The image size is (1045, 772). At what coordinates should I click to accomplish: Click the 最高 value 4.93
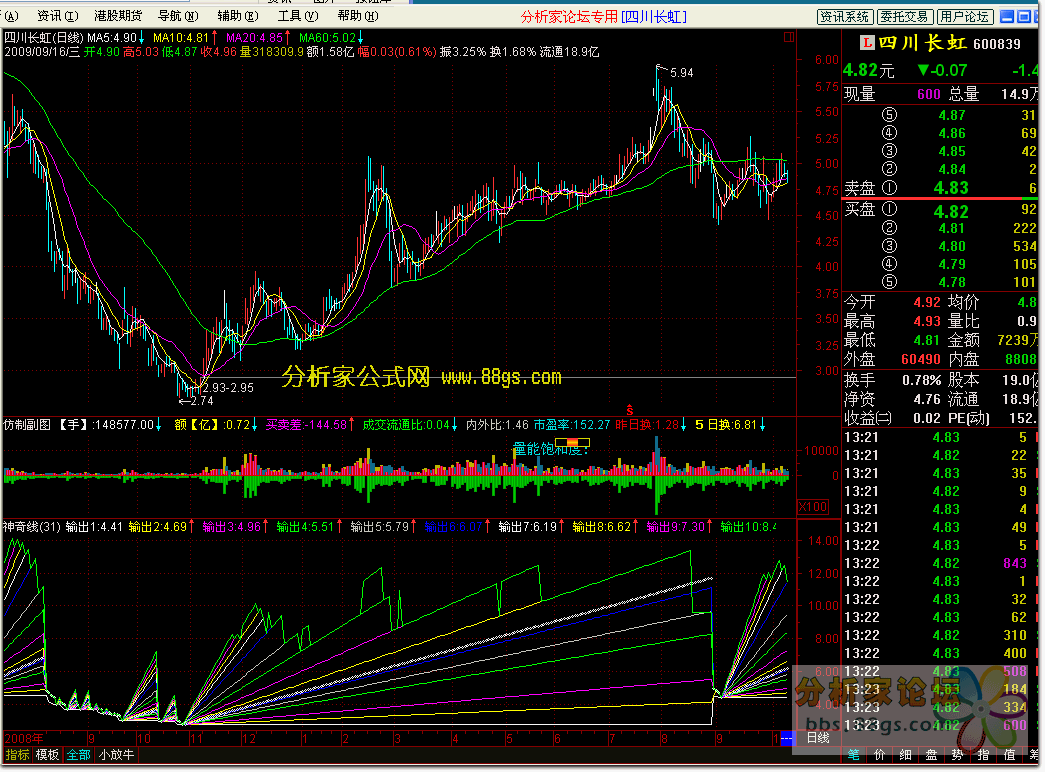927,321
